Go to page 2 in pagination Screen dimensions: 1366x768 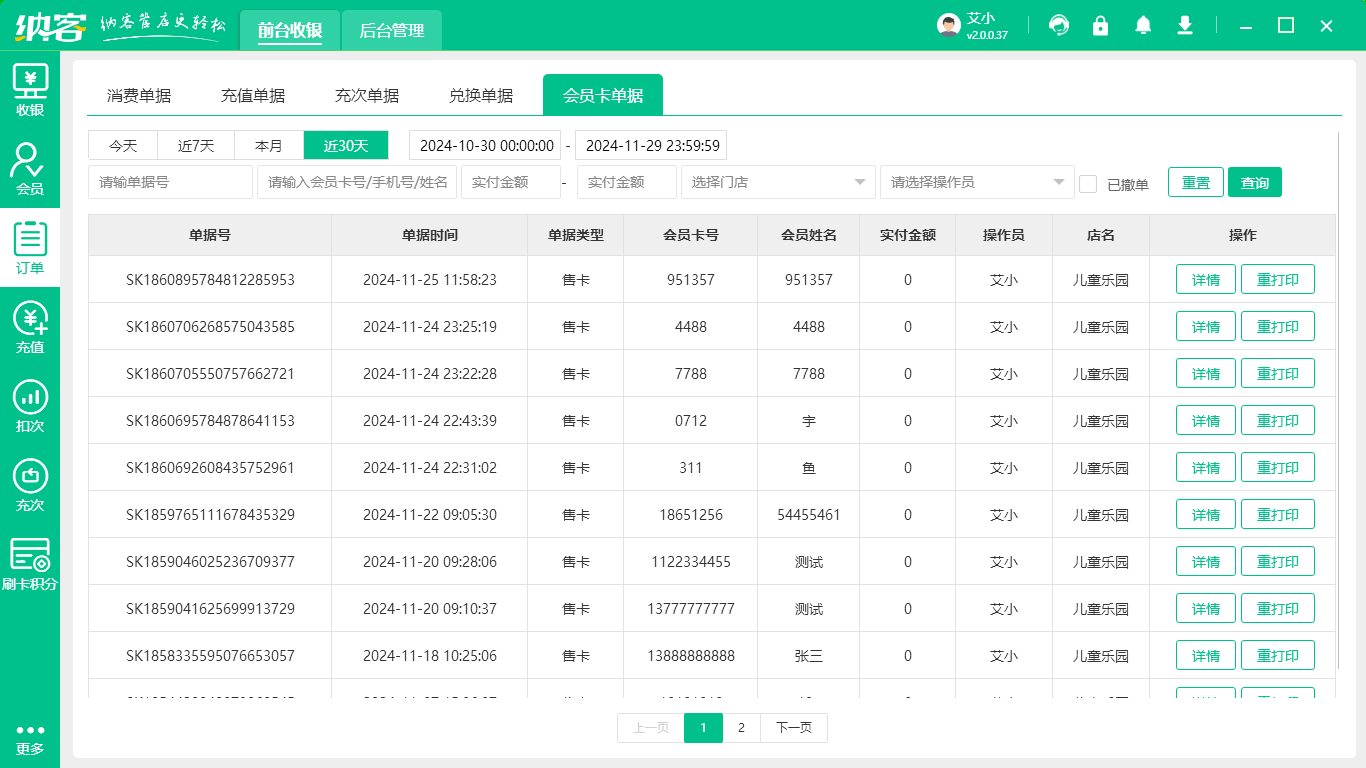pos(741,728)
